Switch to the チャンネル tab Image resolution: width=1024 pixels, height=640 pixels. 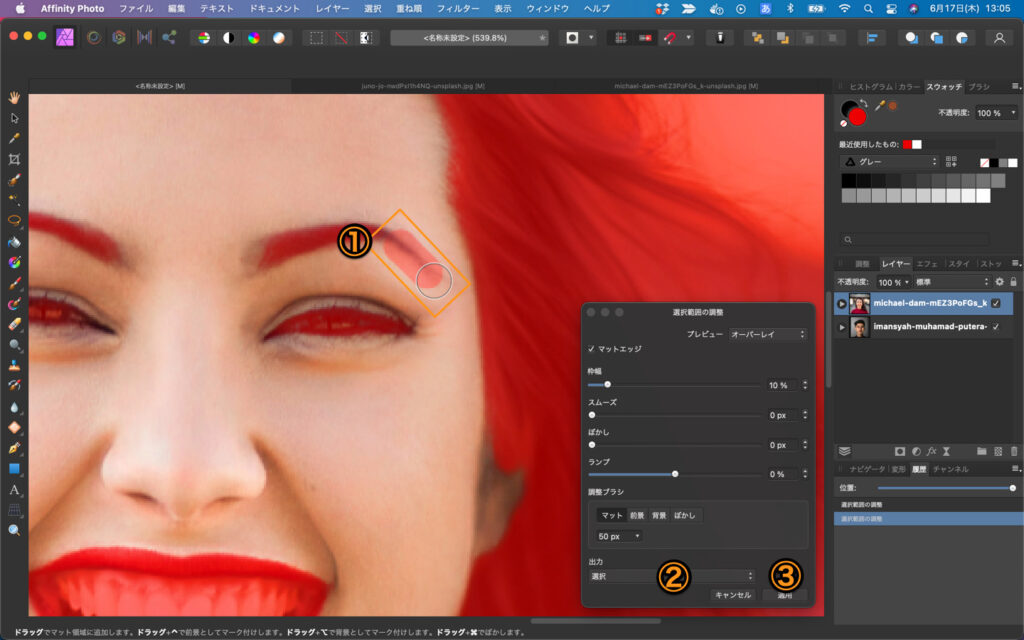pos(950,468)
